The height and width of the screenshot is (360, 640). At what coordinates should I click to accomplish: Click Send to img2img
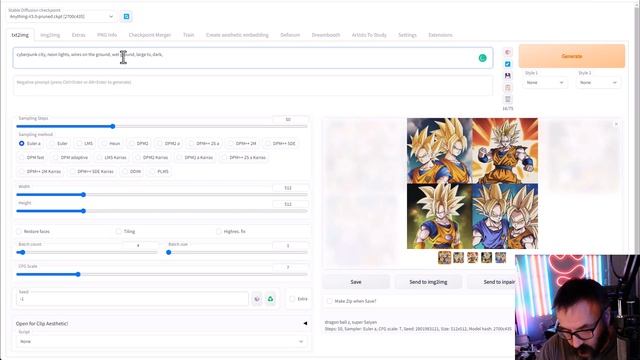[x=428, y=282]
